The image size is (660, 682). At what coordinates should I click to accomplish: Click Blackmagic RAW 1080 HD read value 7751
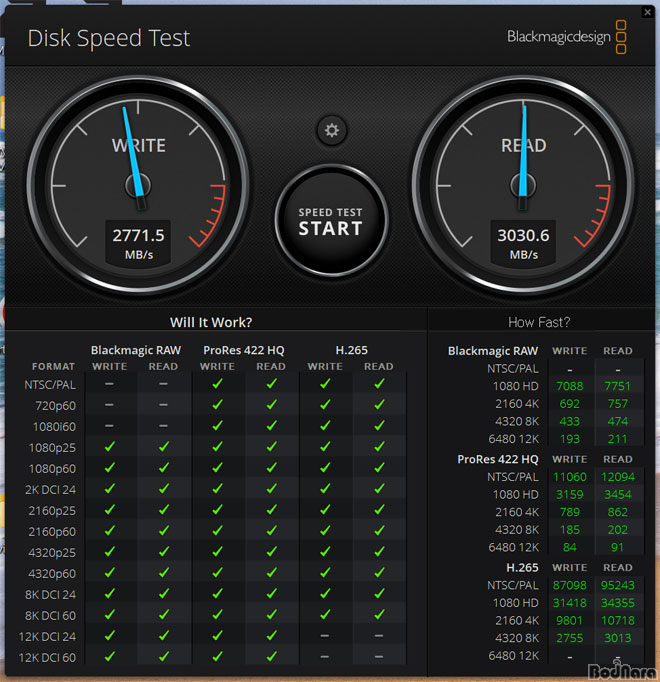617,386
